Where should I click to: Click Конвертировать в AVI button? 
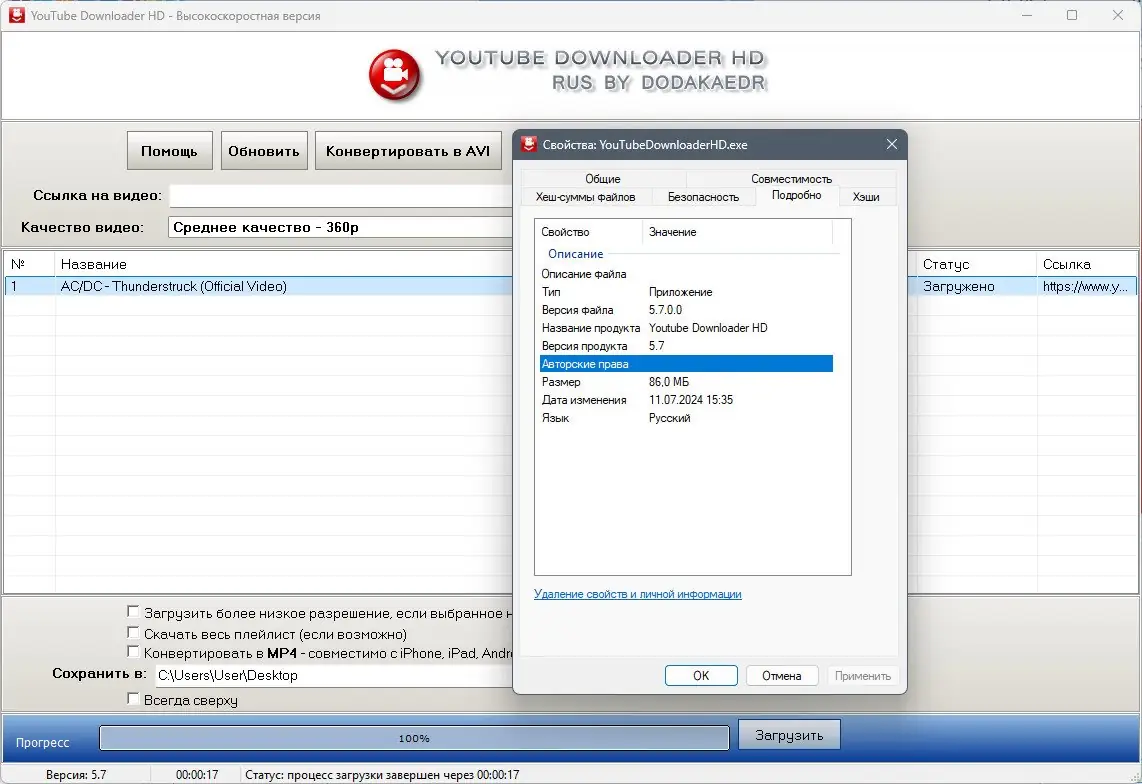pyautogui.click(x=408, y=151)
